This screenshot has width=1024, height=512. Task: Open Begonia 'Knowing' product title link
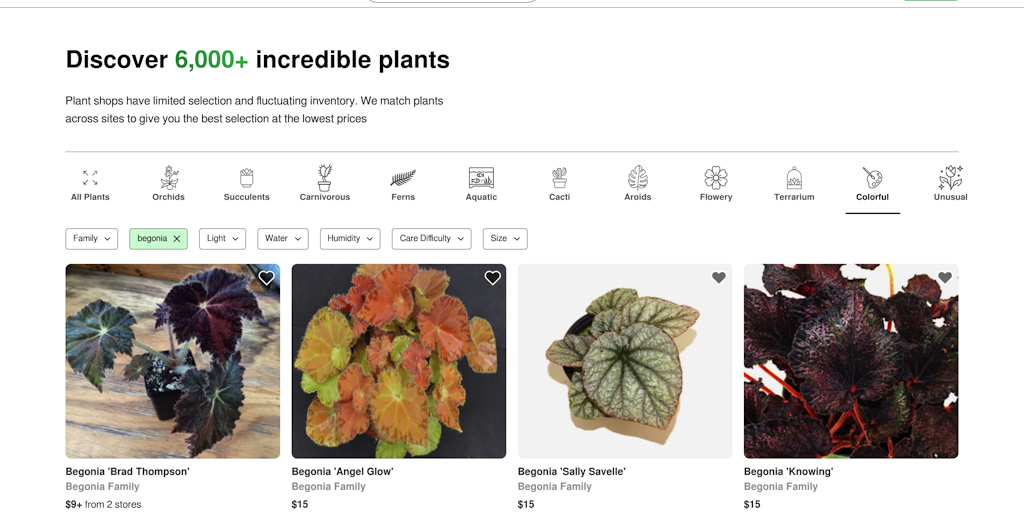tap(788, 471)
